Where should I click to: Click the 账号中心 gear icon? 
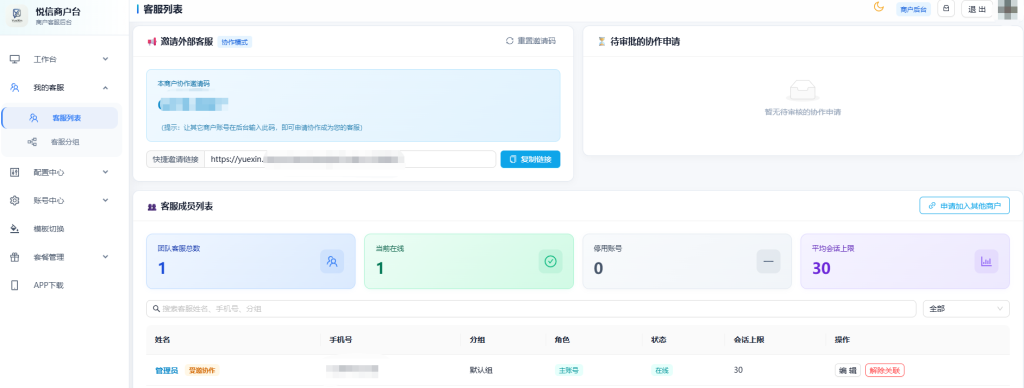click(15, 201)
